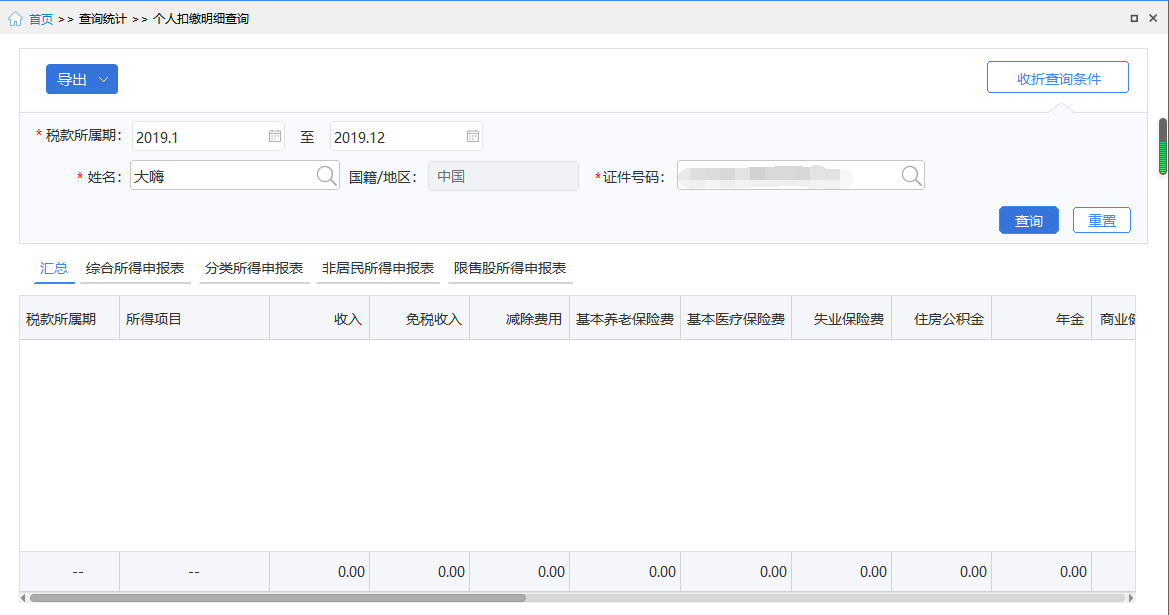Go to 首页 breadcrumb link
Image resolution: width=1169 pixels, height=615 pixels.
41,19
